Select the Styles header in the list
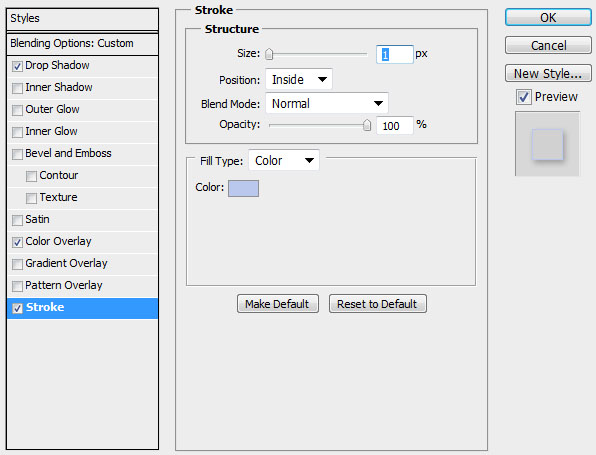The width and height of the screenshot is (596, 455). click(x=82, y=19)
